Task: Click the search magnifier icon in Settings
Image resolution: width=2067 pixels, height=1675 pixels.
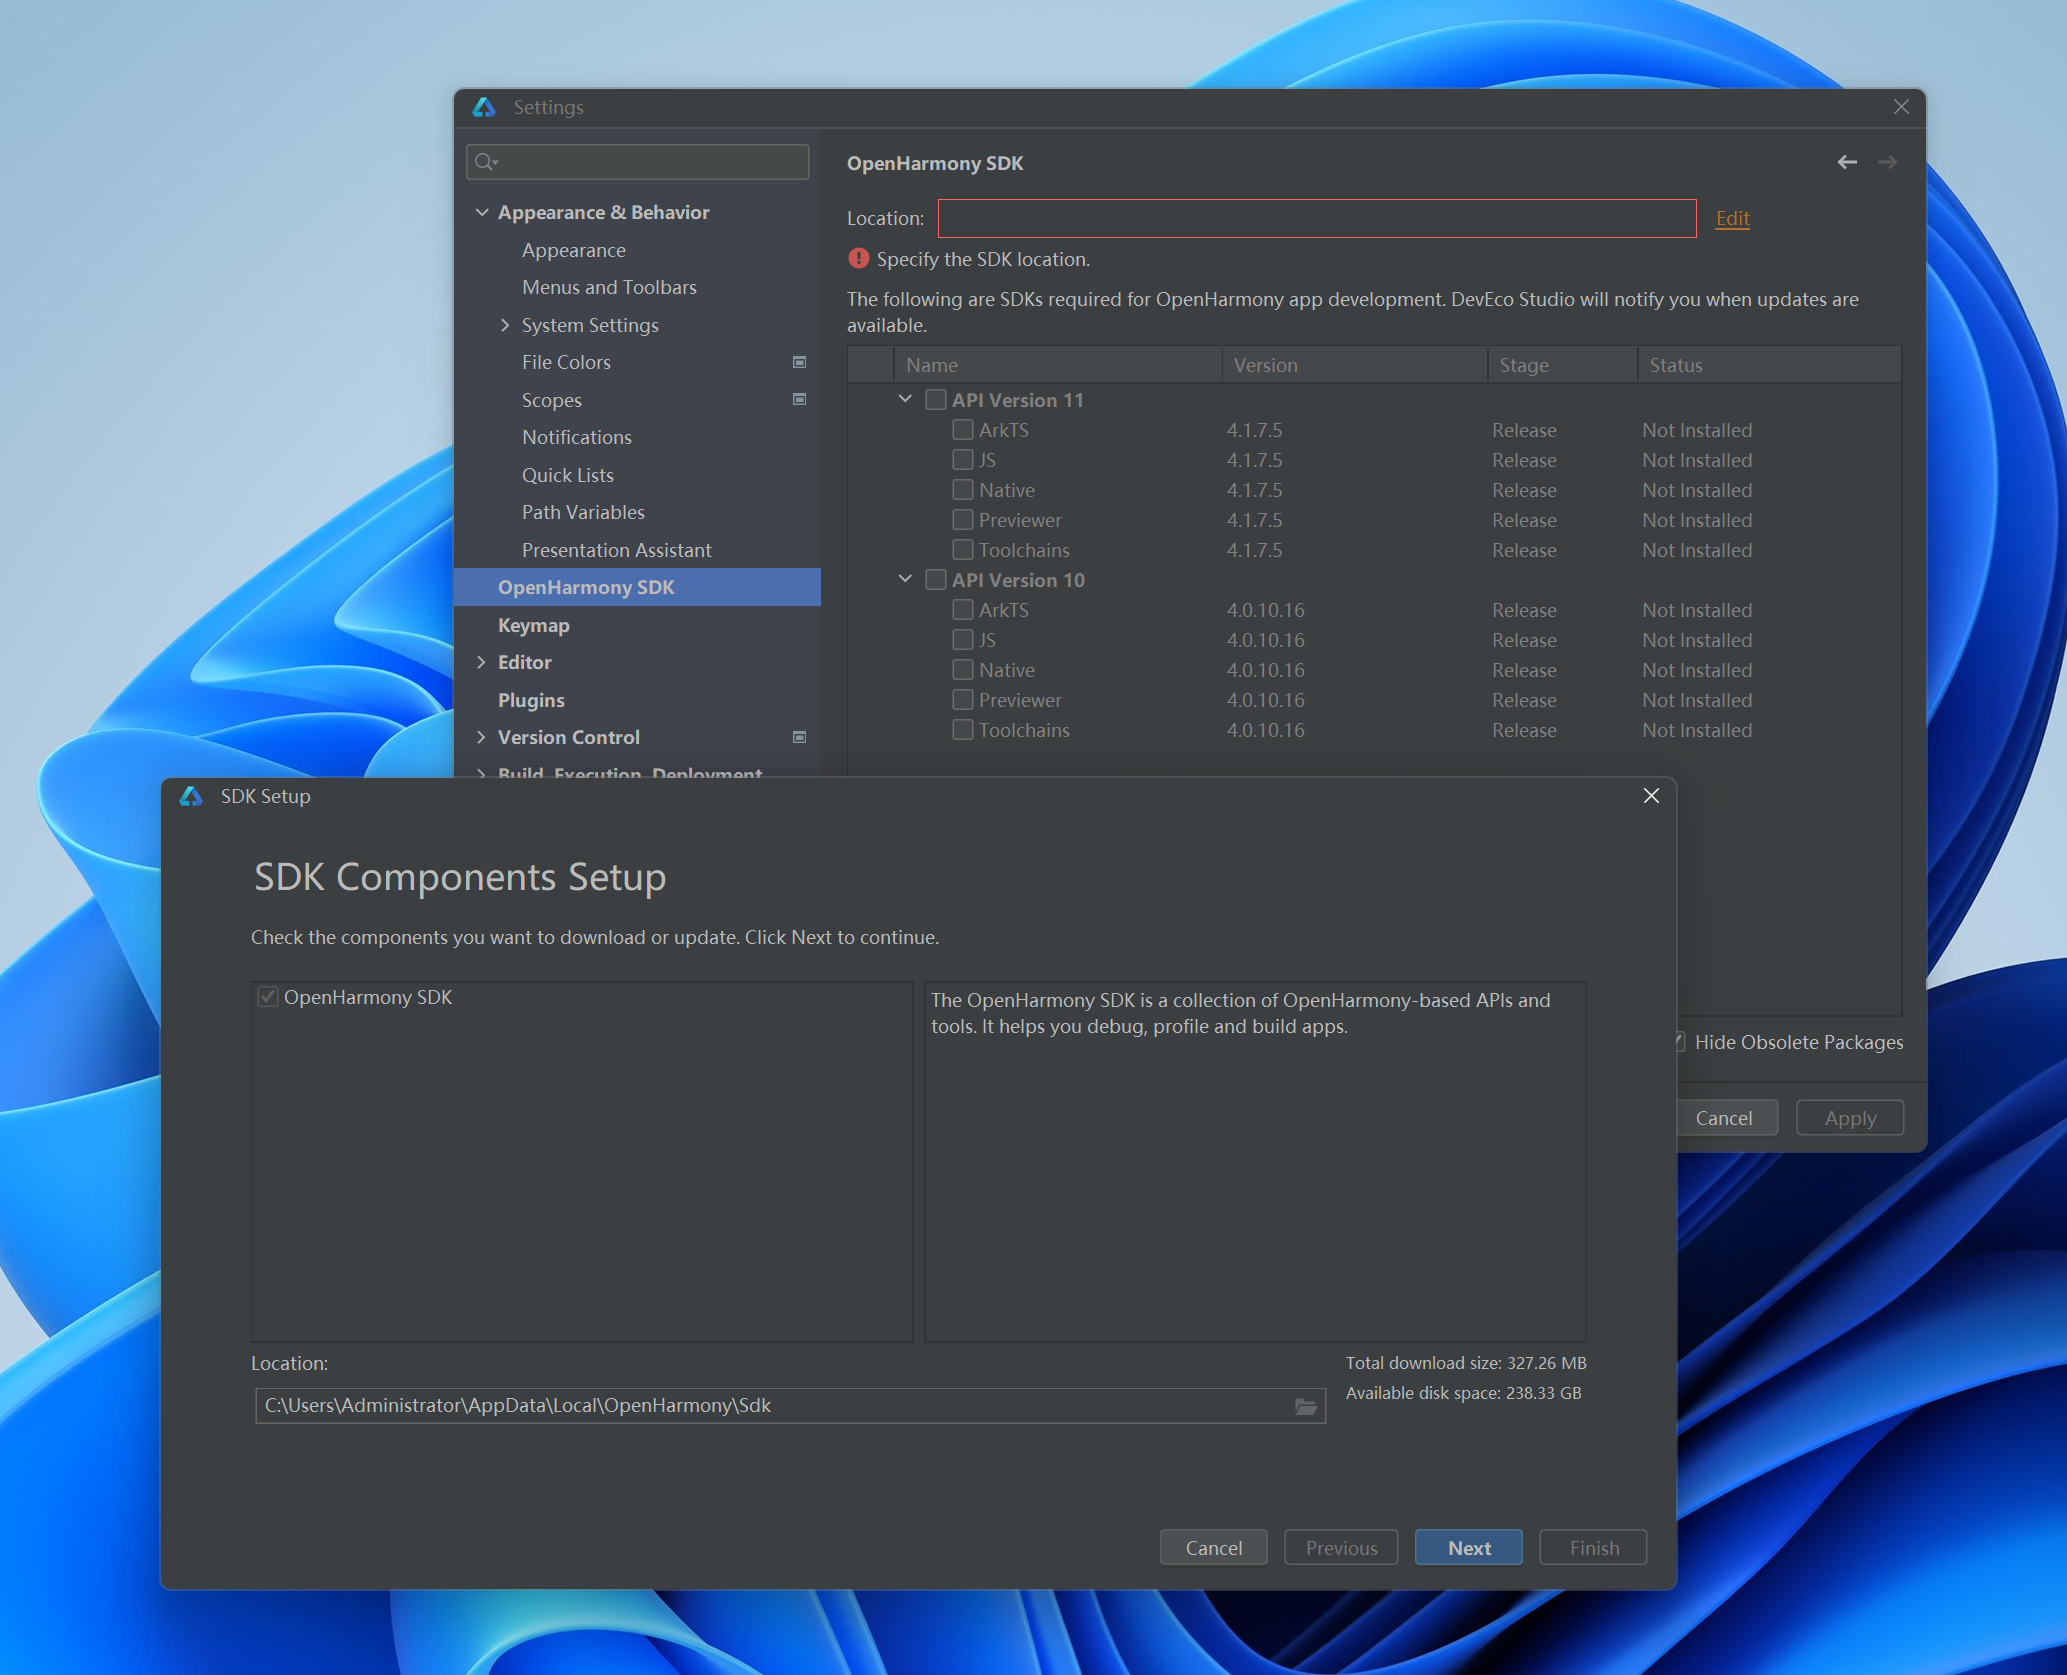Action: [x=486, y=162]
